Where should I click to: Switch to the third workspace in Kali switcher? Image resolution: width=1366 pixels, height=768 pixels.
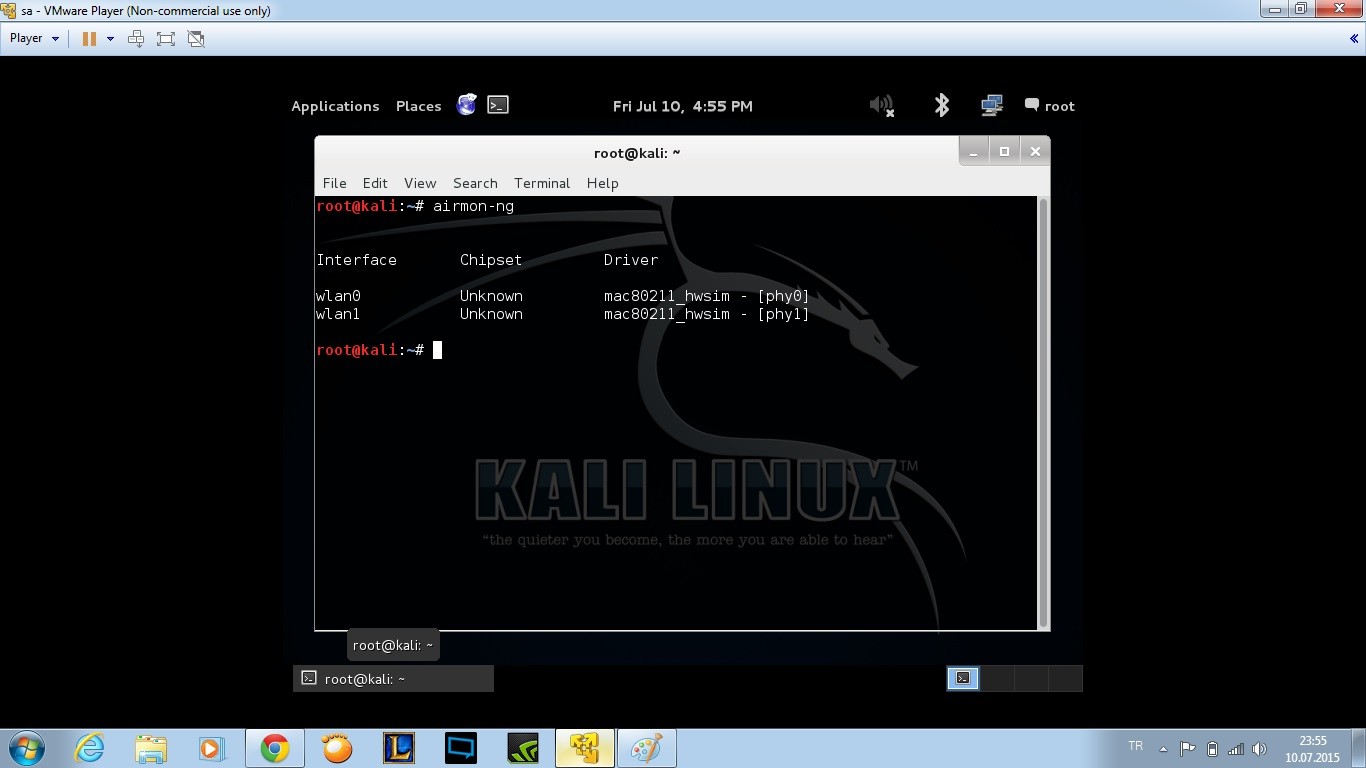(1031, 678)
